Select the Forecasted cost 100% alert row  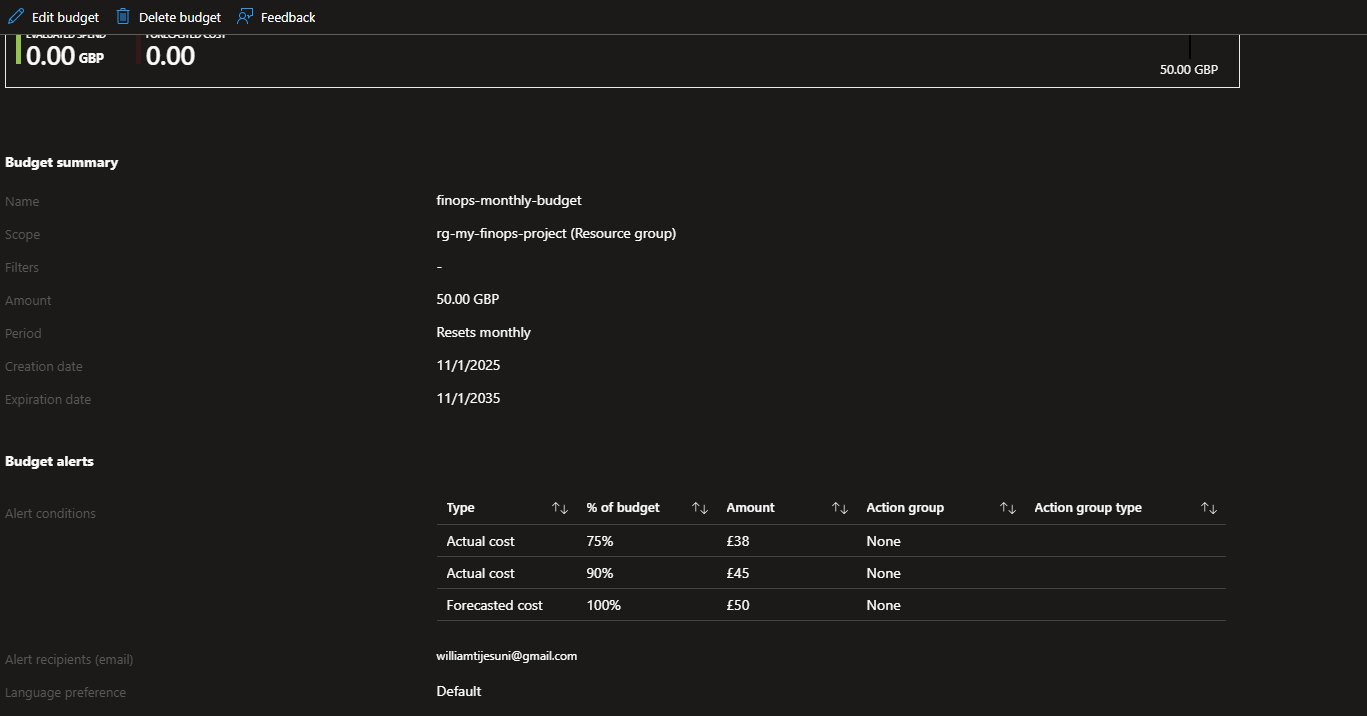(830, 605)
